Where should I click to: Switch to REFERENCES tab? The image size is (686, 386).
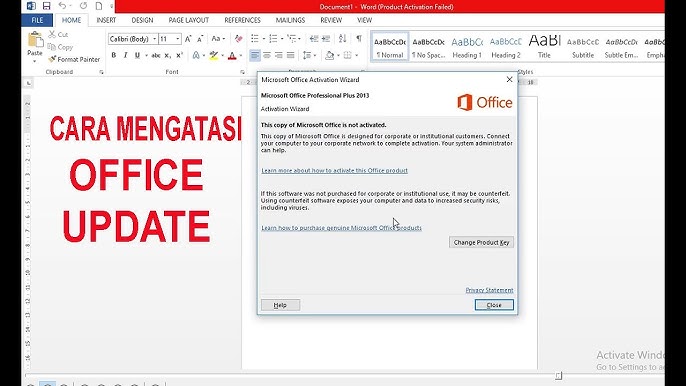click(242, 20)
